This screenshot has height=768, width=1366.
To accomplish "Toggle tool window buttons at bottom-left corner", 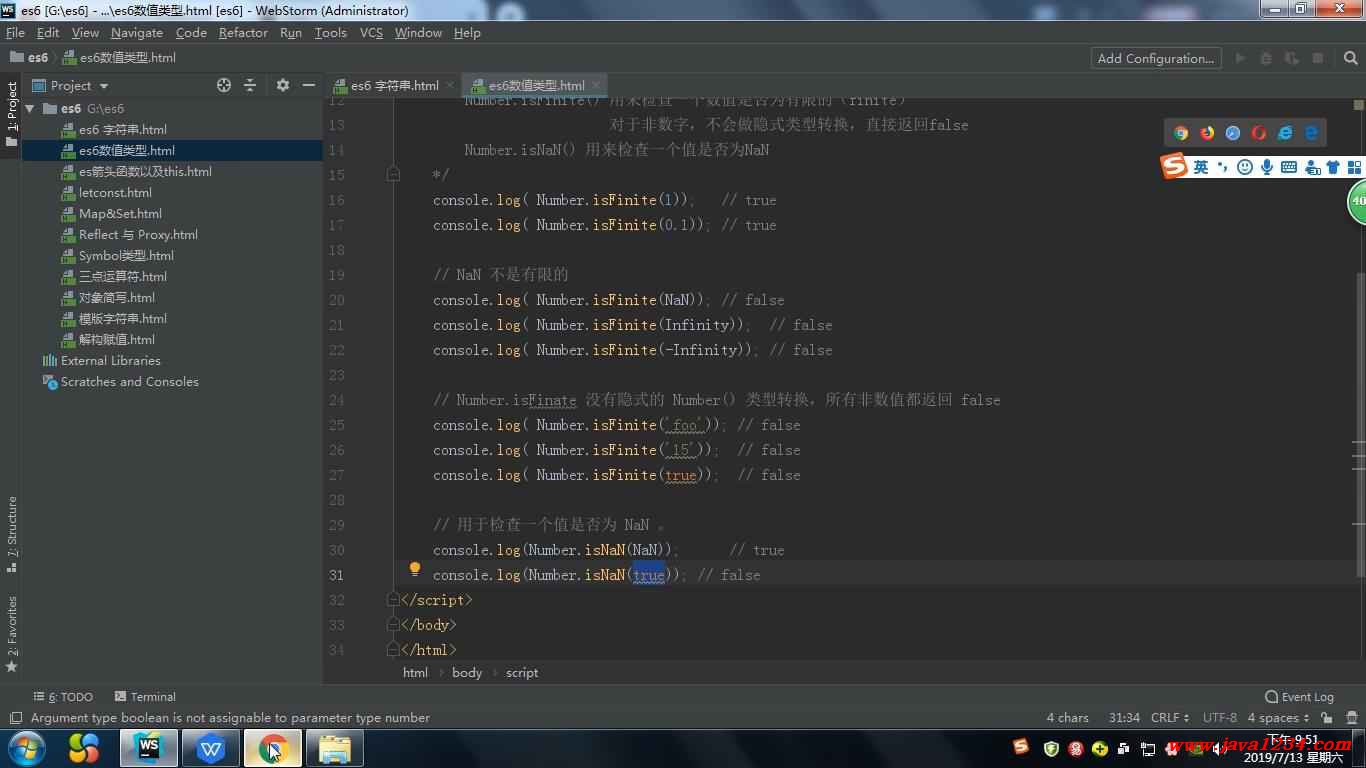I will (15, 718).
